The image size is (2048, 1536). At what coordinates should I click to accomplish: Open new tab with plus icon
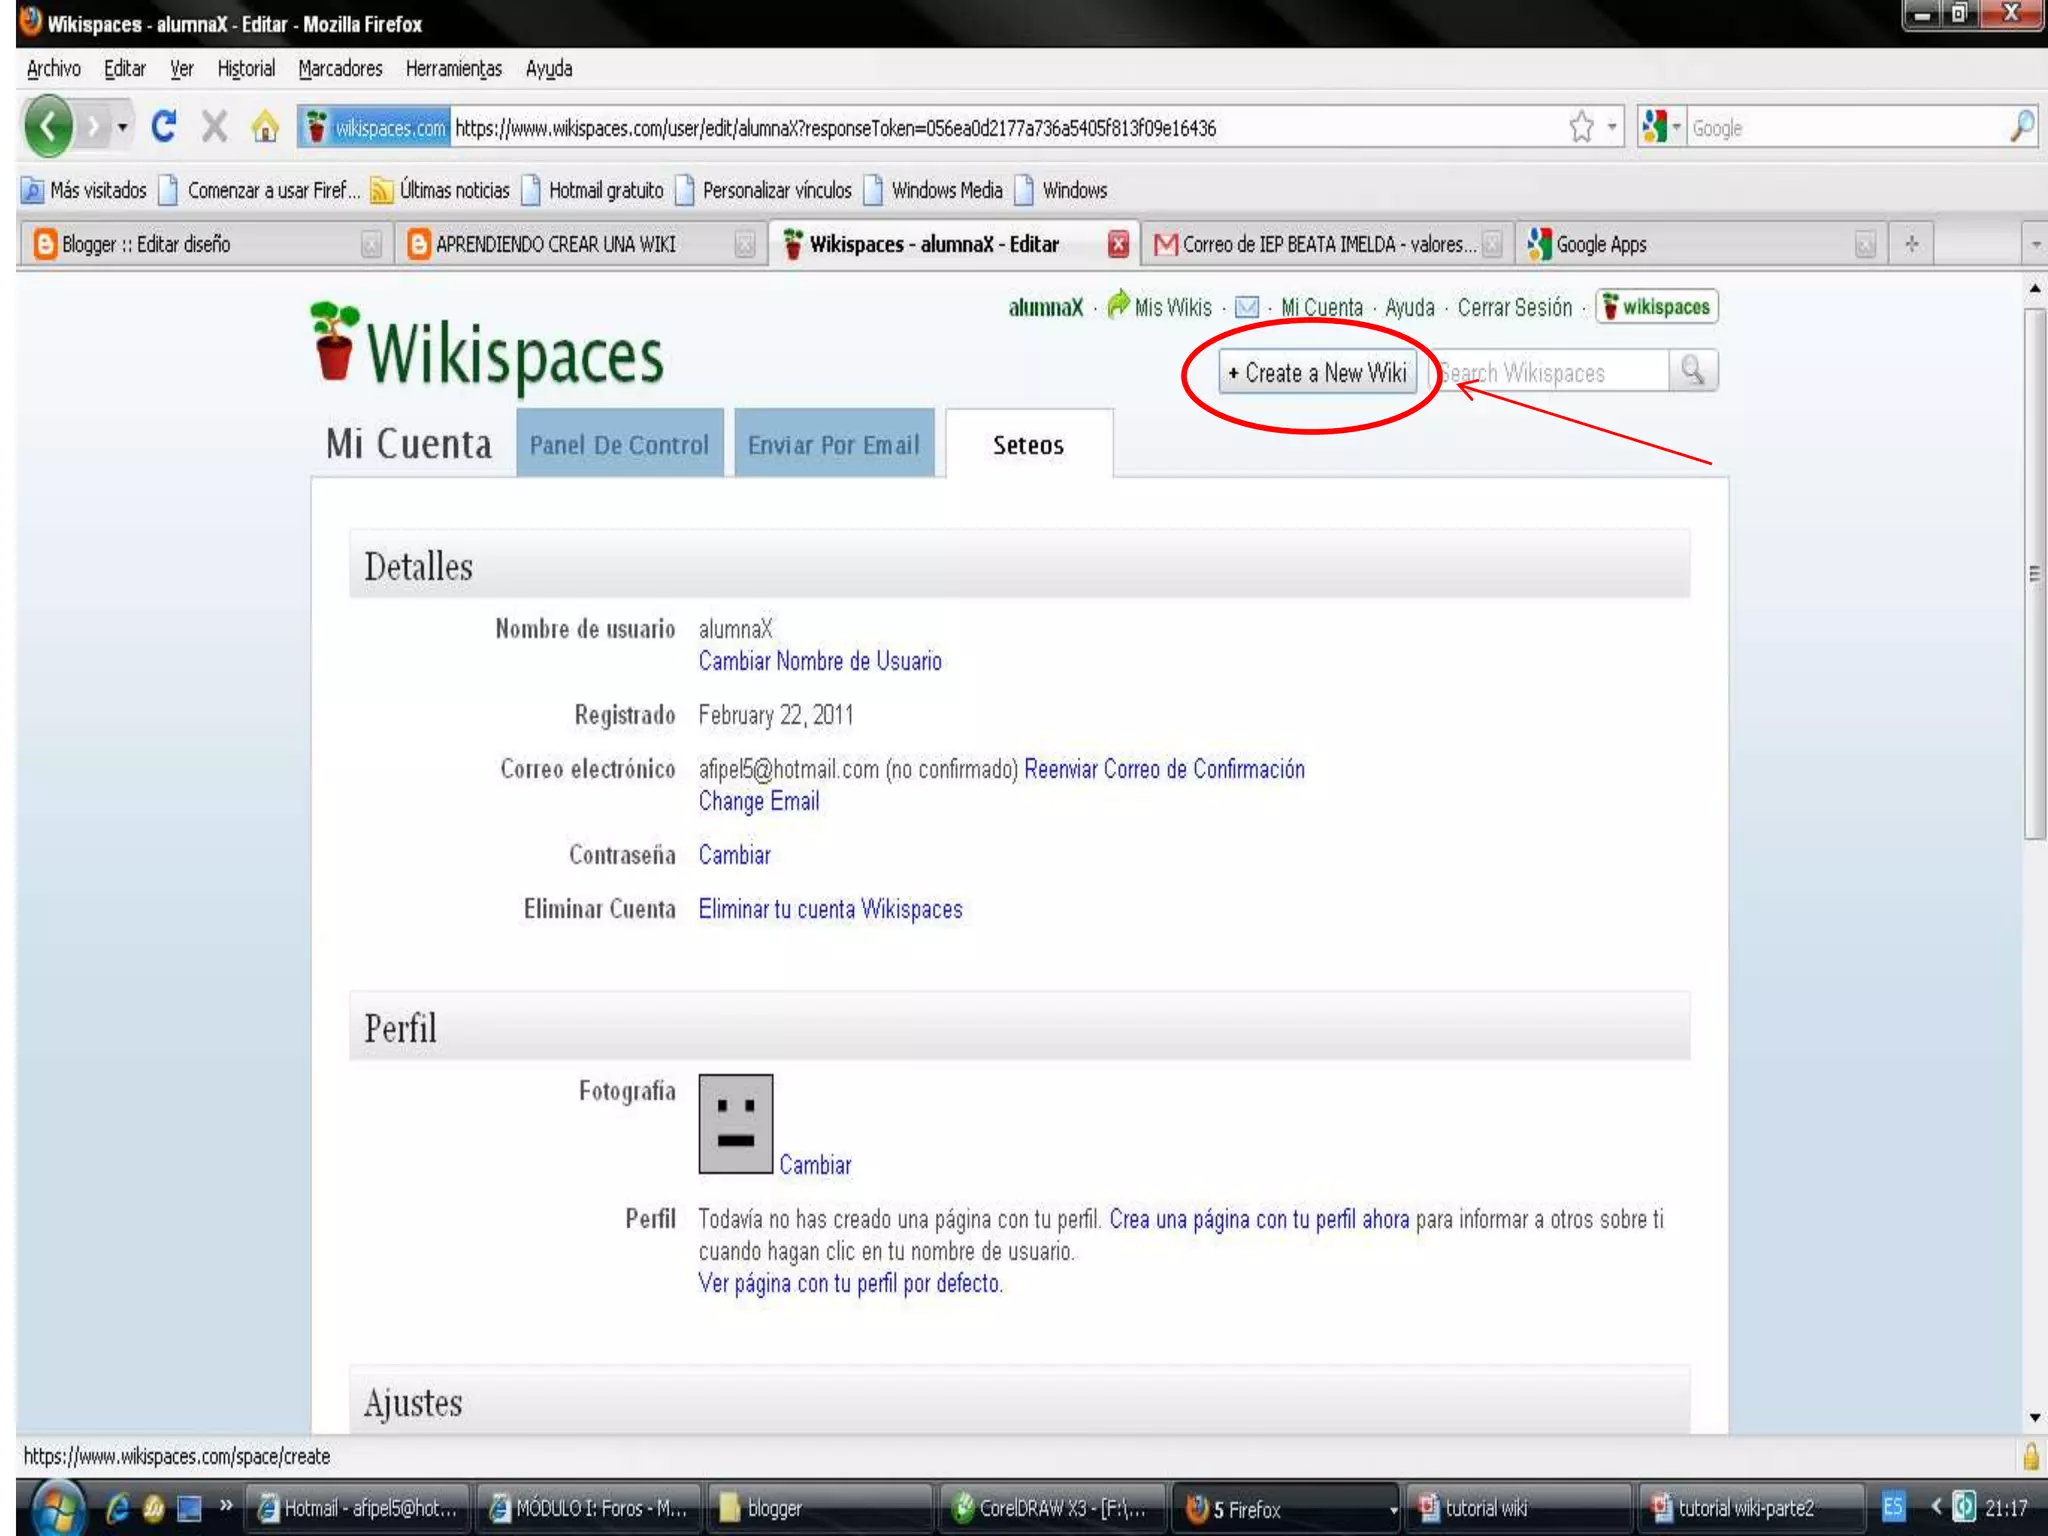pyautogui.click(x=1911, y=244)
